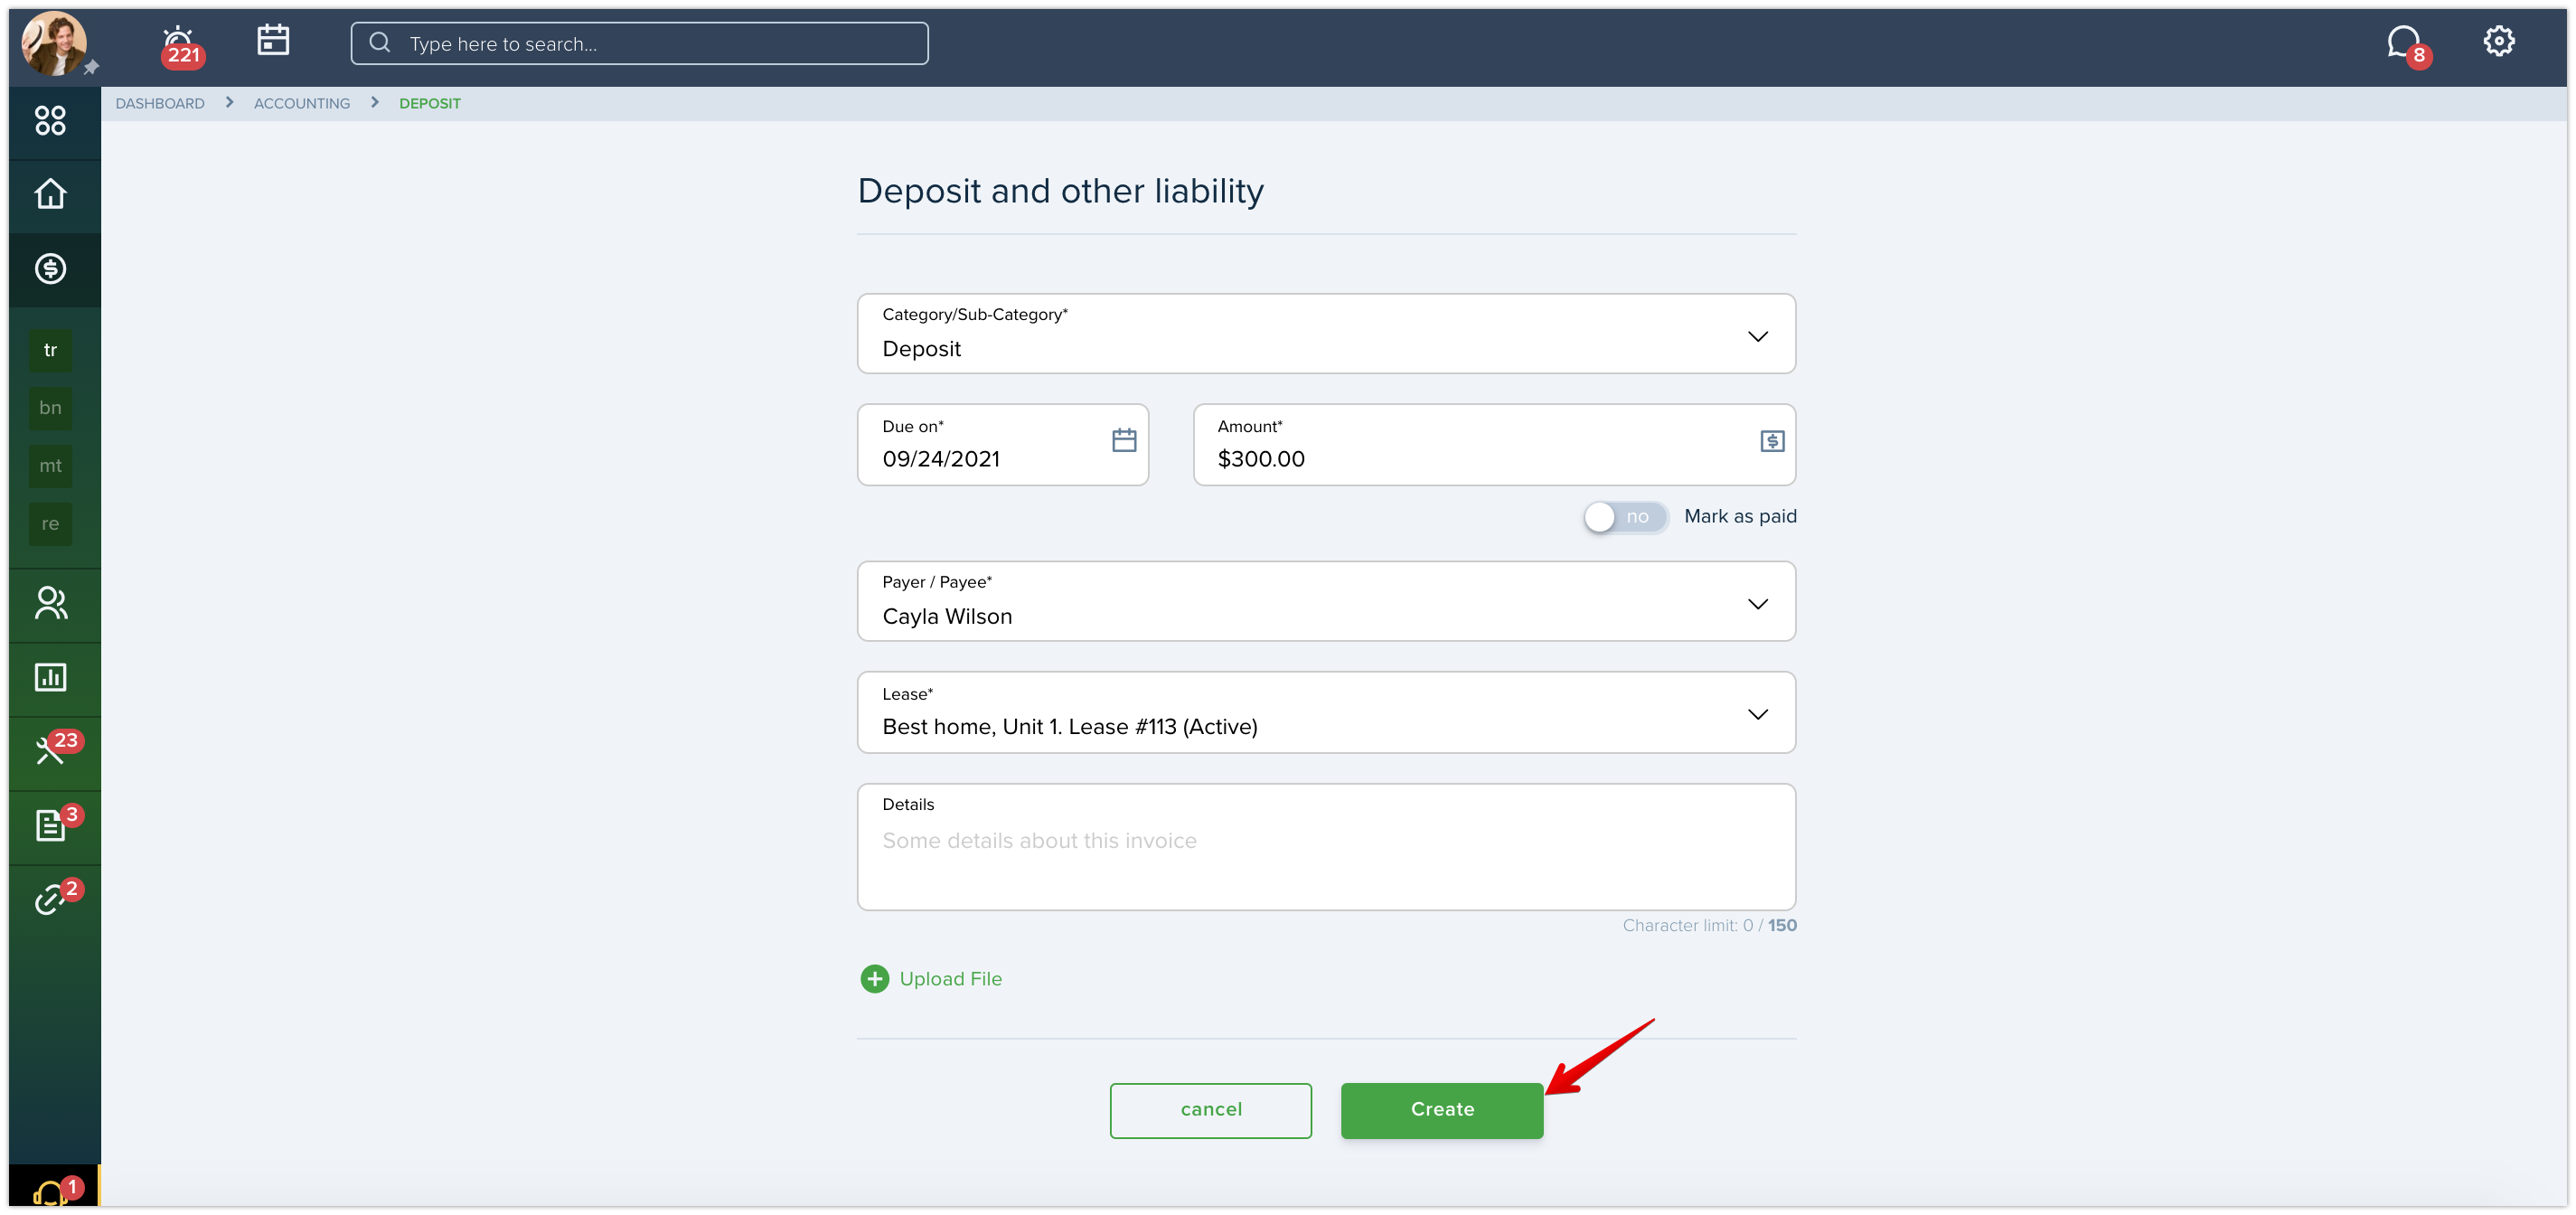Click the dollar icon in Amount field

pyautogui.click(x=1772, y=441)
